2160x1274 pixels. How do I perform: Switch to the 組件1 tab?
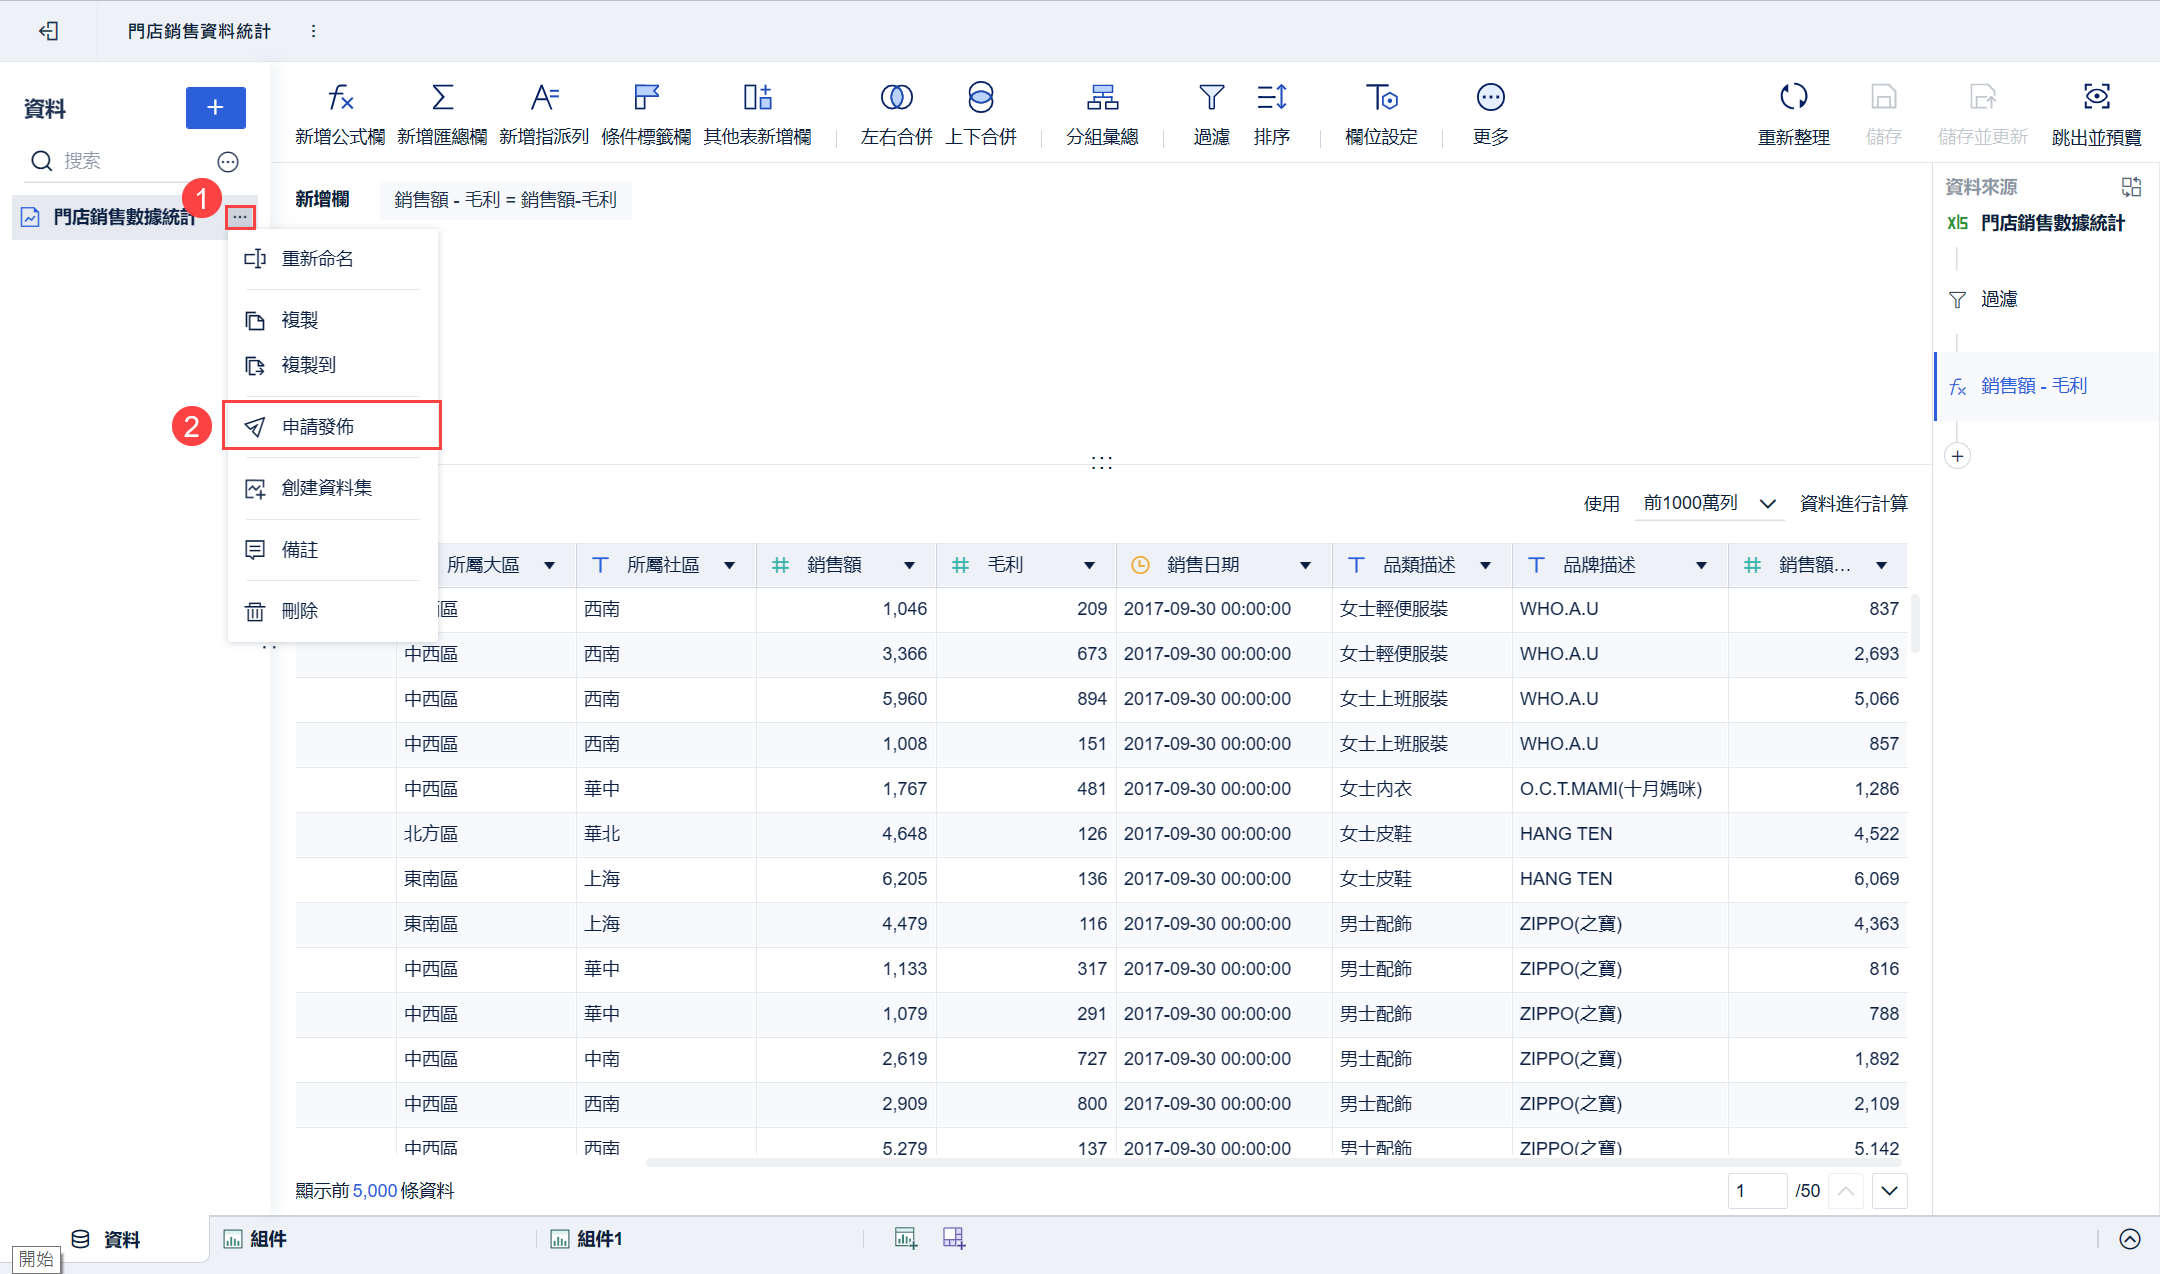pyautogui.click(x=598, y=1239)
